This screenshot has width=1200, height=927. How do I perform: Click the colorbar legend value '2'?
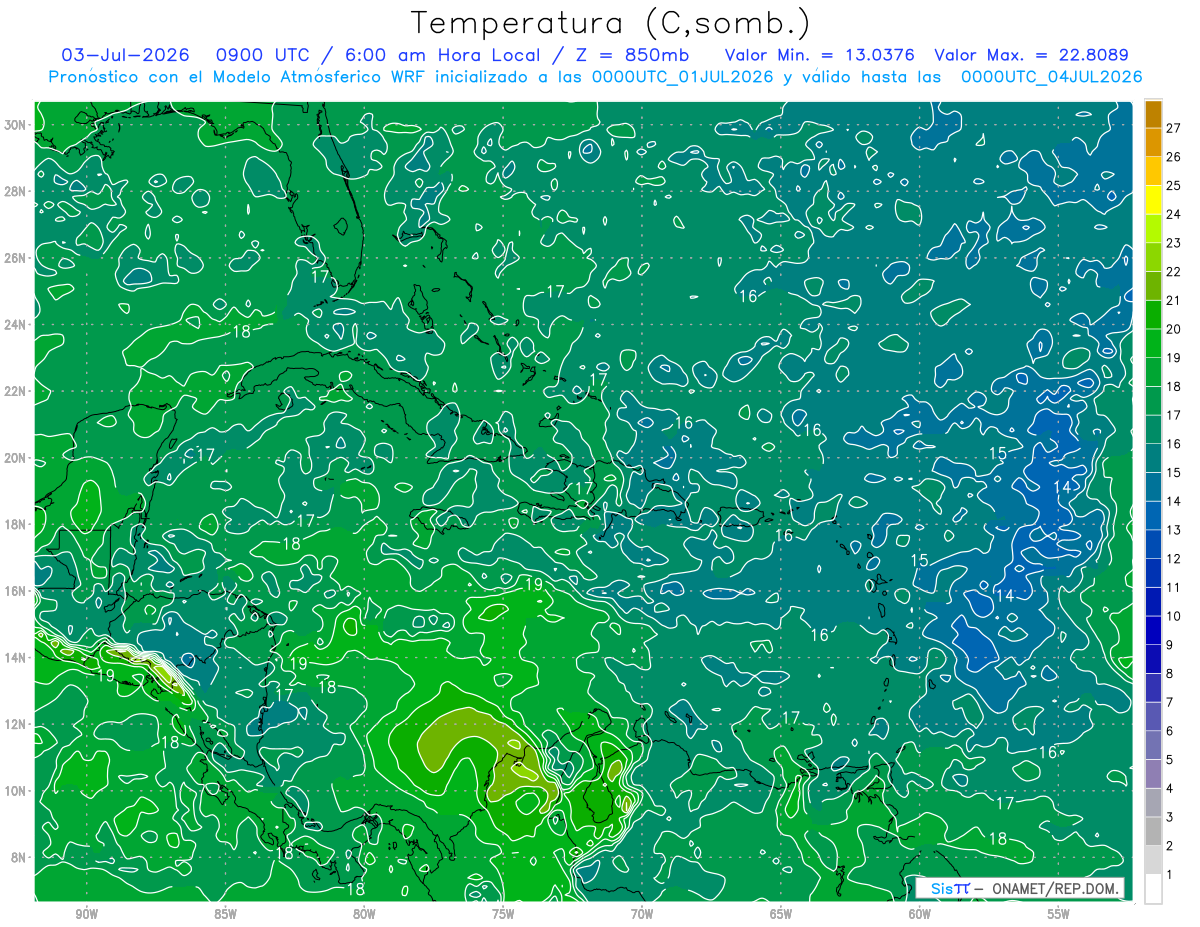(1170, 846)
